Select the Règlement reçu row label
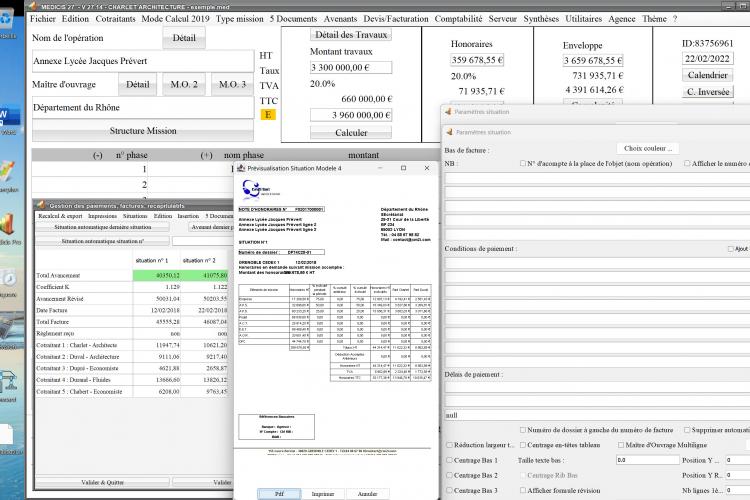The width and height of the screenshot is (750, 500). [x=55, y=333]
